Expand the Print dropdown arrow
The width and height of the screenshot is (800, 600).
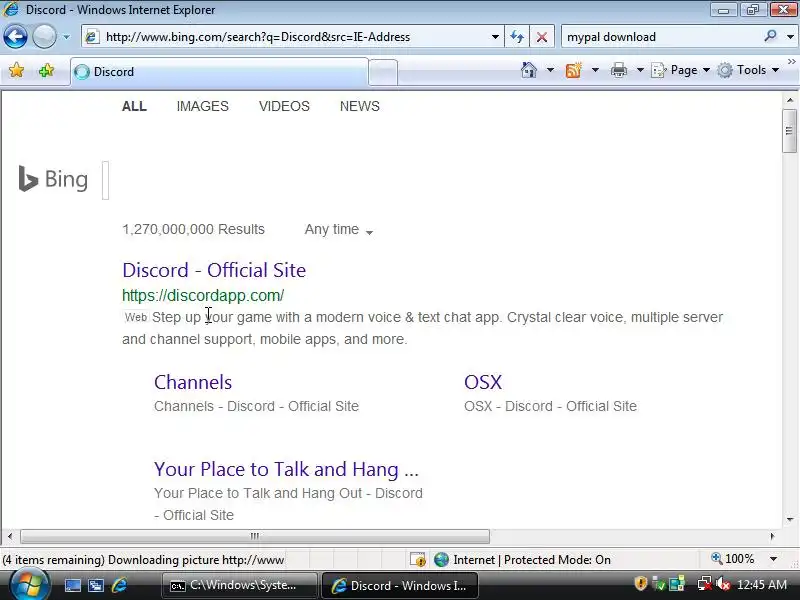640,70
